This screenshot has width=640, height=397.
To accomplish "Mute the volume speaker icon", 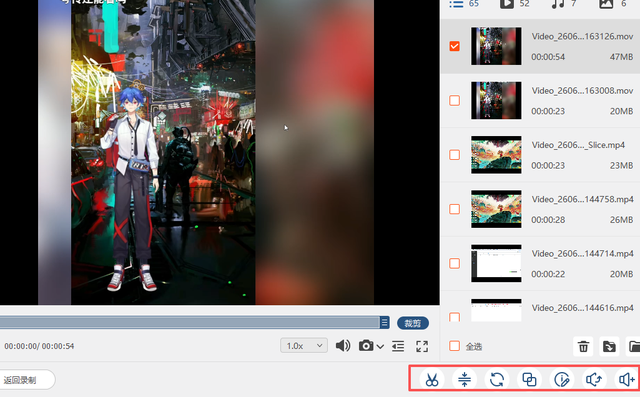I will (x=343, y=346).
